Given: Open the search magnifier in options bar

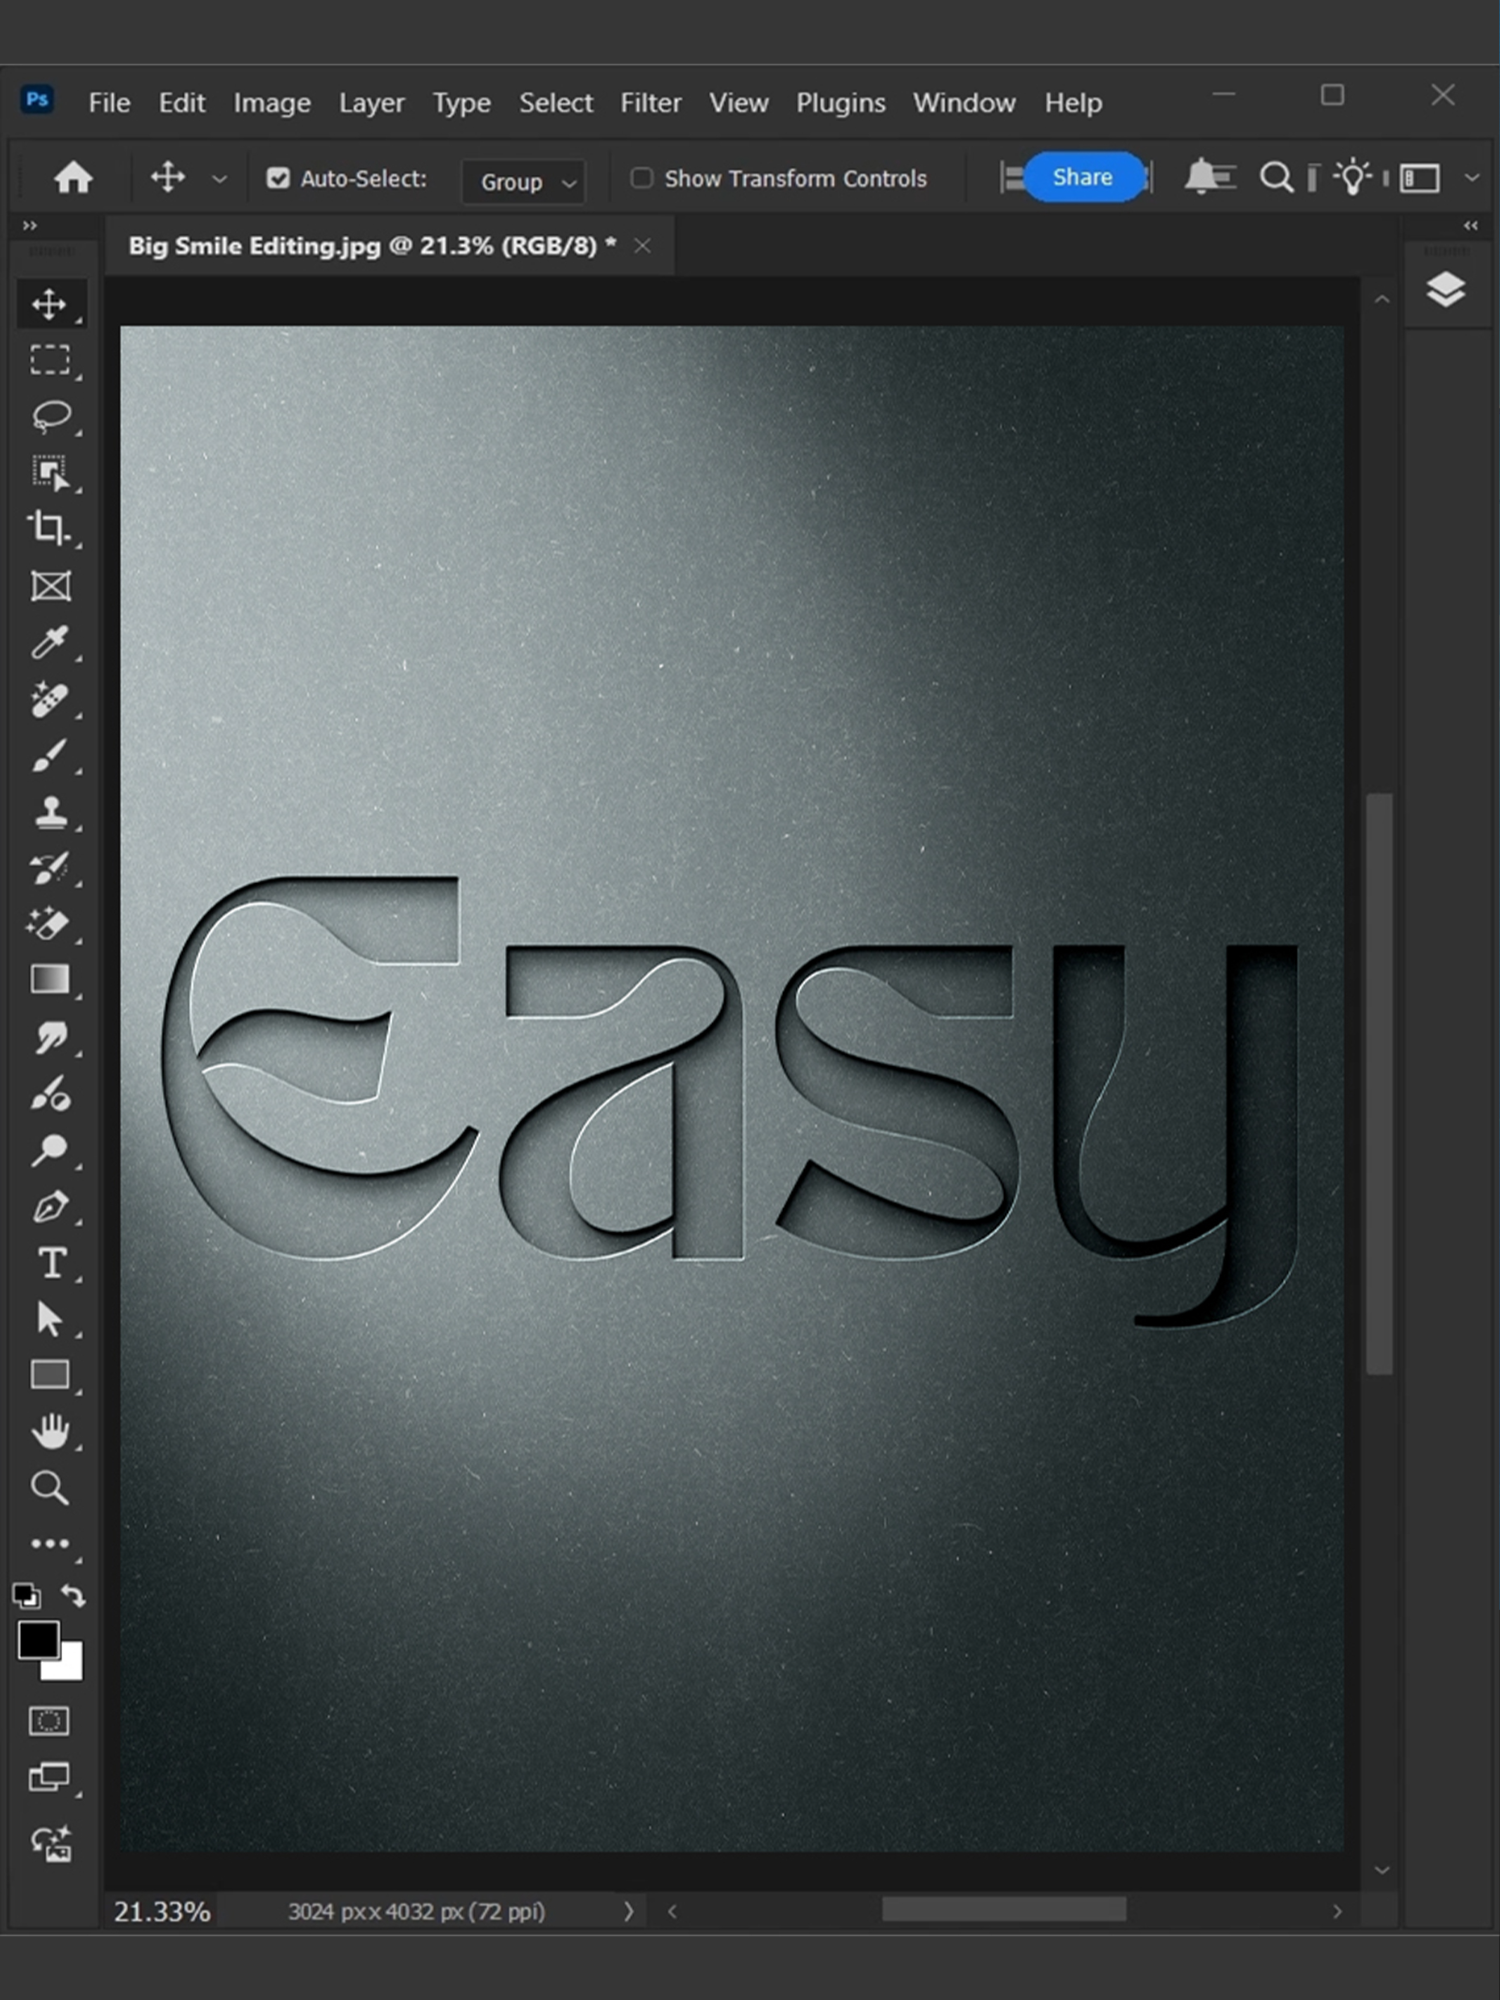Looking at the screenshot, I should (x=1275, y=178).
